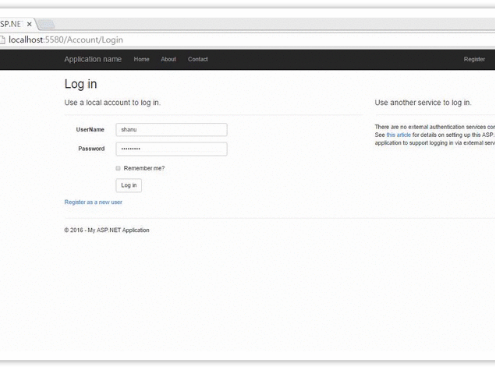
Task: Submit with the Log in button
Action: pos(129,185)
